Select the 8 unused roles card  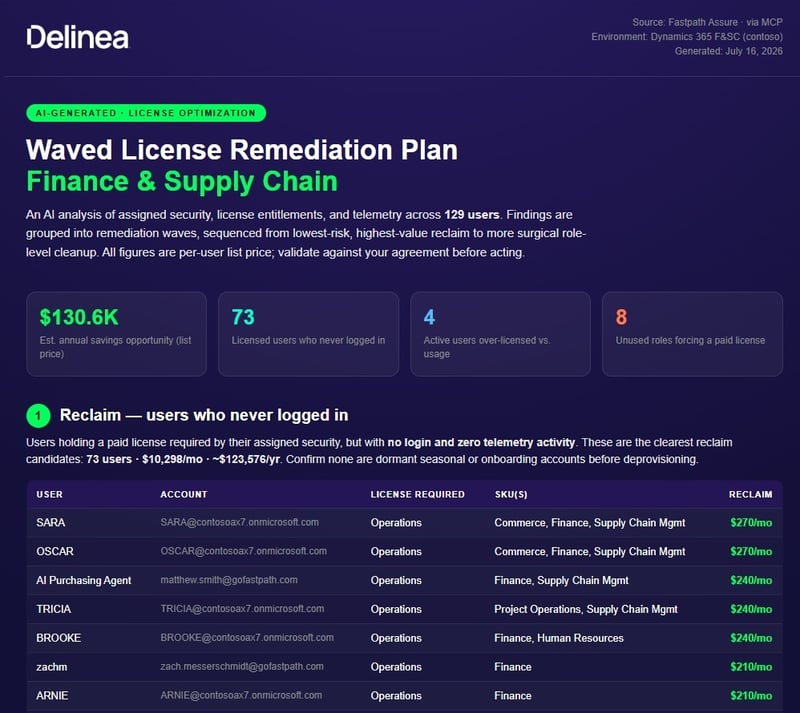click(692, 334)
